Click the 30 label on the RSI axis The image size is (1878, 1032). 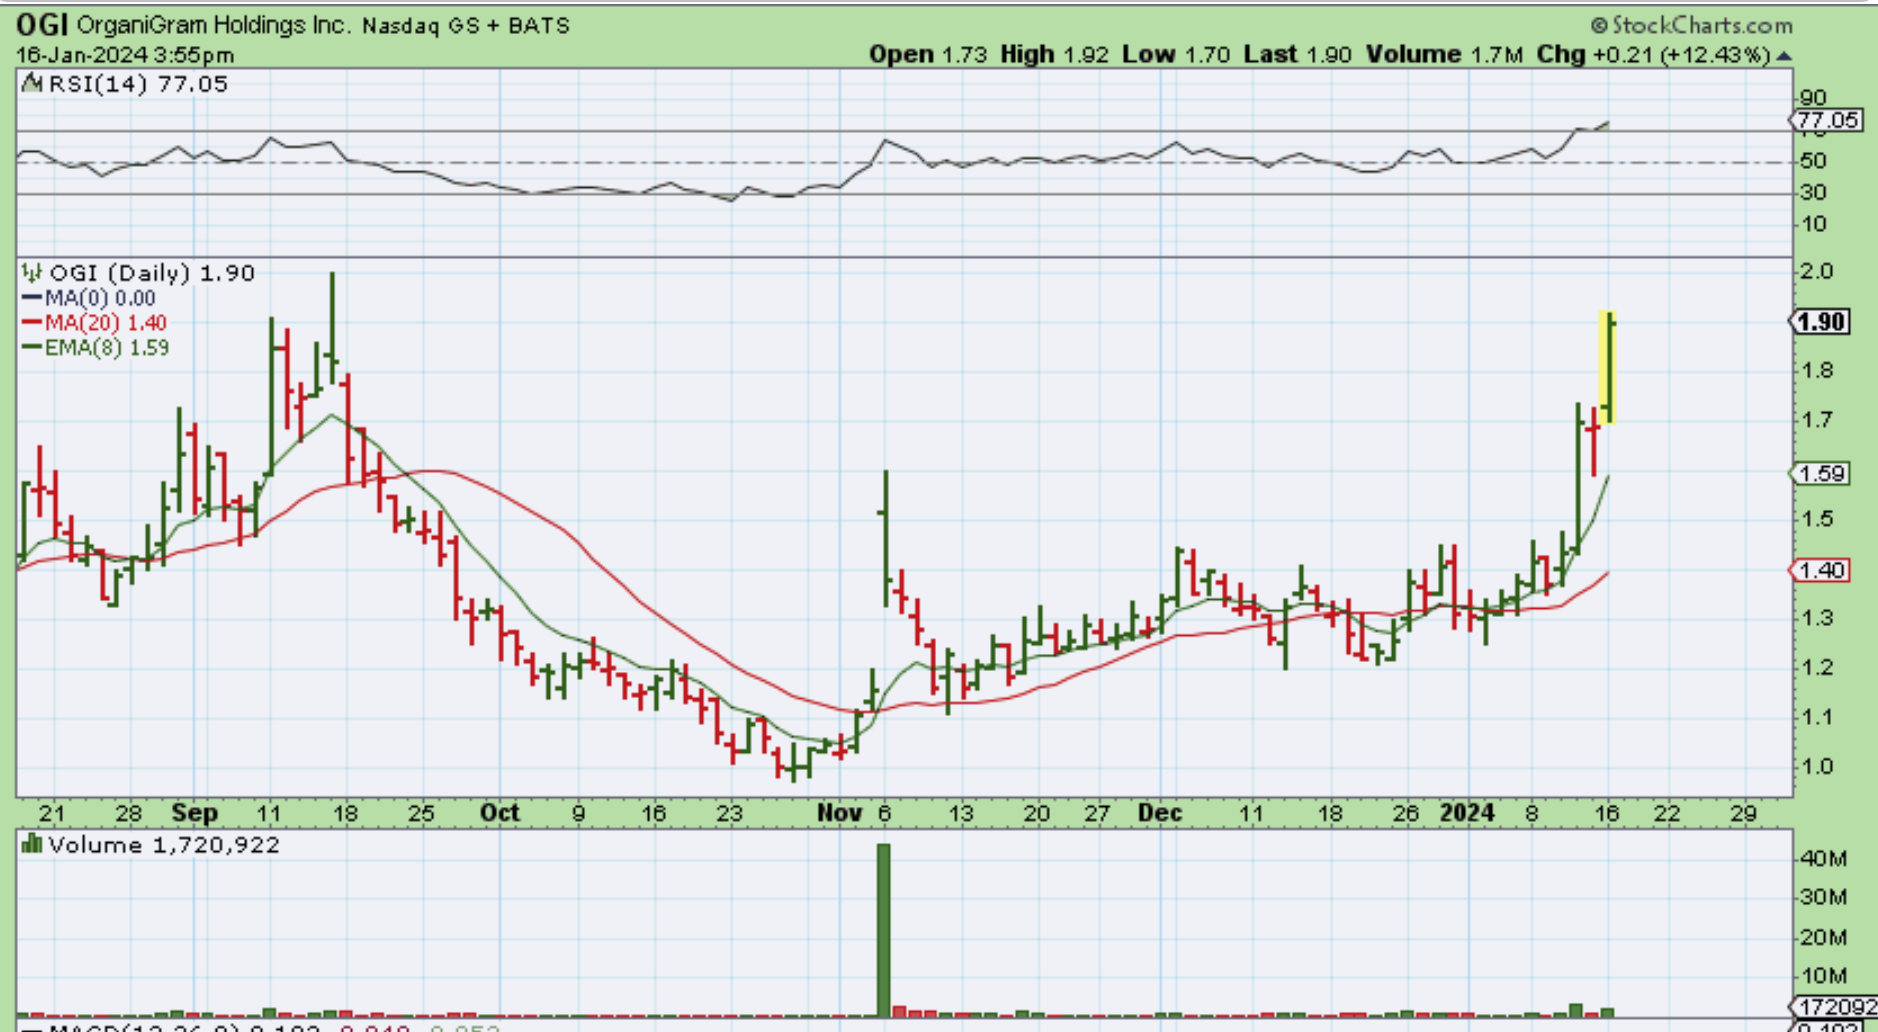coord(1814,192)
